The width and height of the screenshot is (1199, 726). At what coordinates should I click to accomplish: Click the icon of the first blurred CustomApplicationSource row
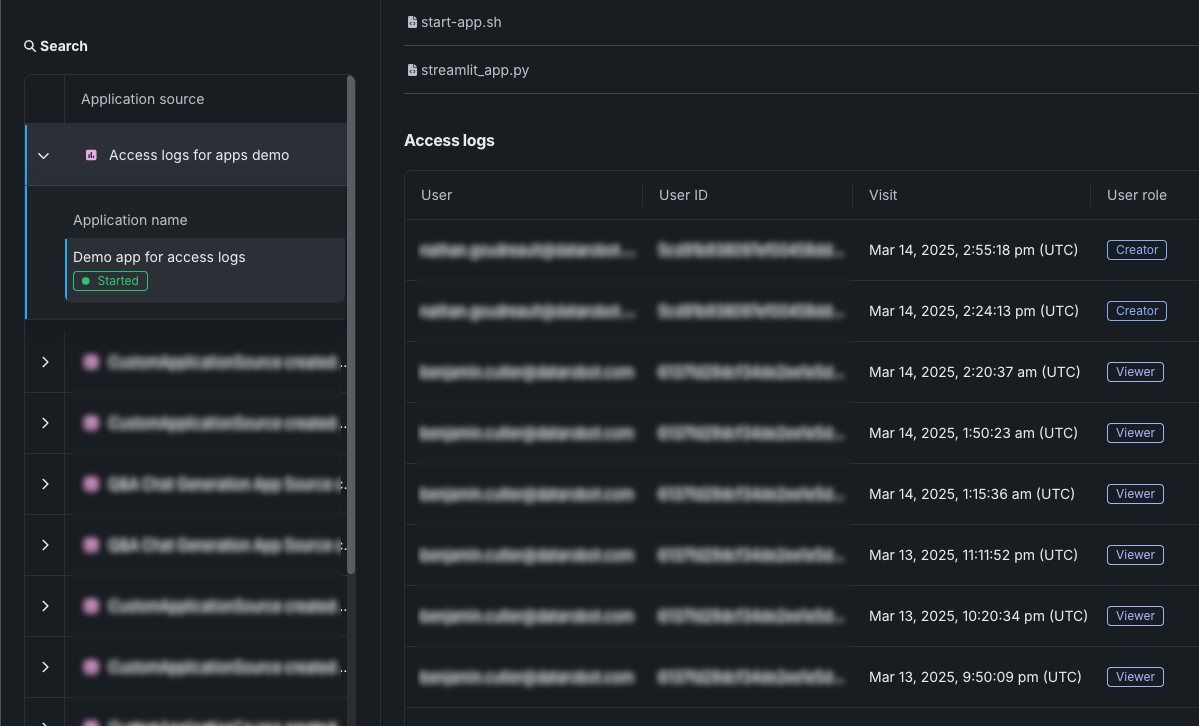(91, 362)
